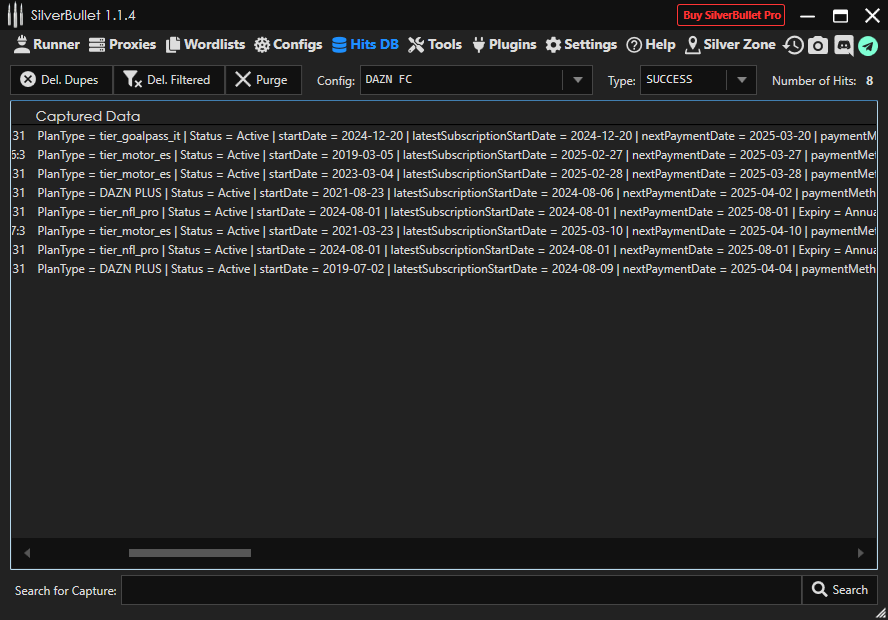Click the Number of Hits label
The height and width of the screenshot is (620, 888).
(x=814, y=81)
